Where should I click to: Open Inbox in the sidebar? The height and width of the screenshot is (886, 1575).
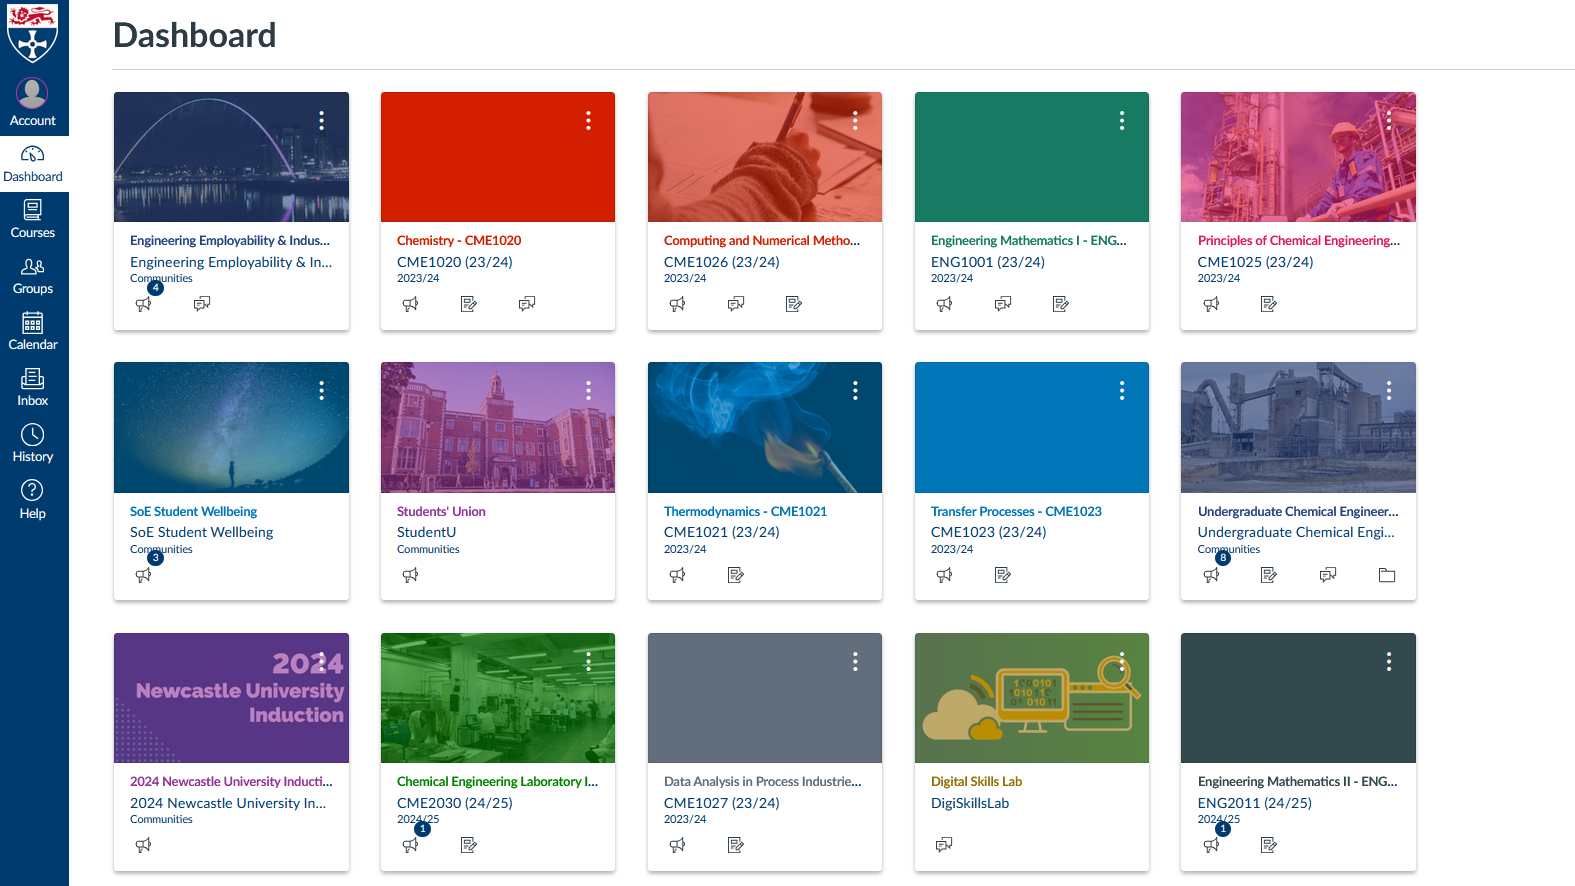(x=33, y=388)
